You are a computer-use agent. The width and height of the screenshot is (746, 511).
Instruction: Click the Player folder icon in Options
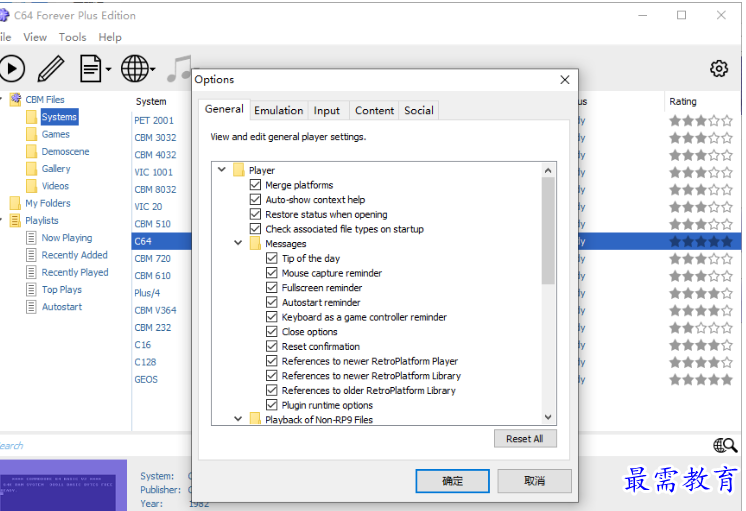click(x=239, y=170)
